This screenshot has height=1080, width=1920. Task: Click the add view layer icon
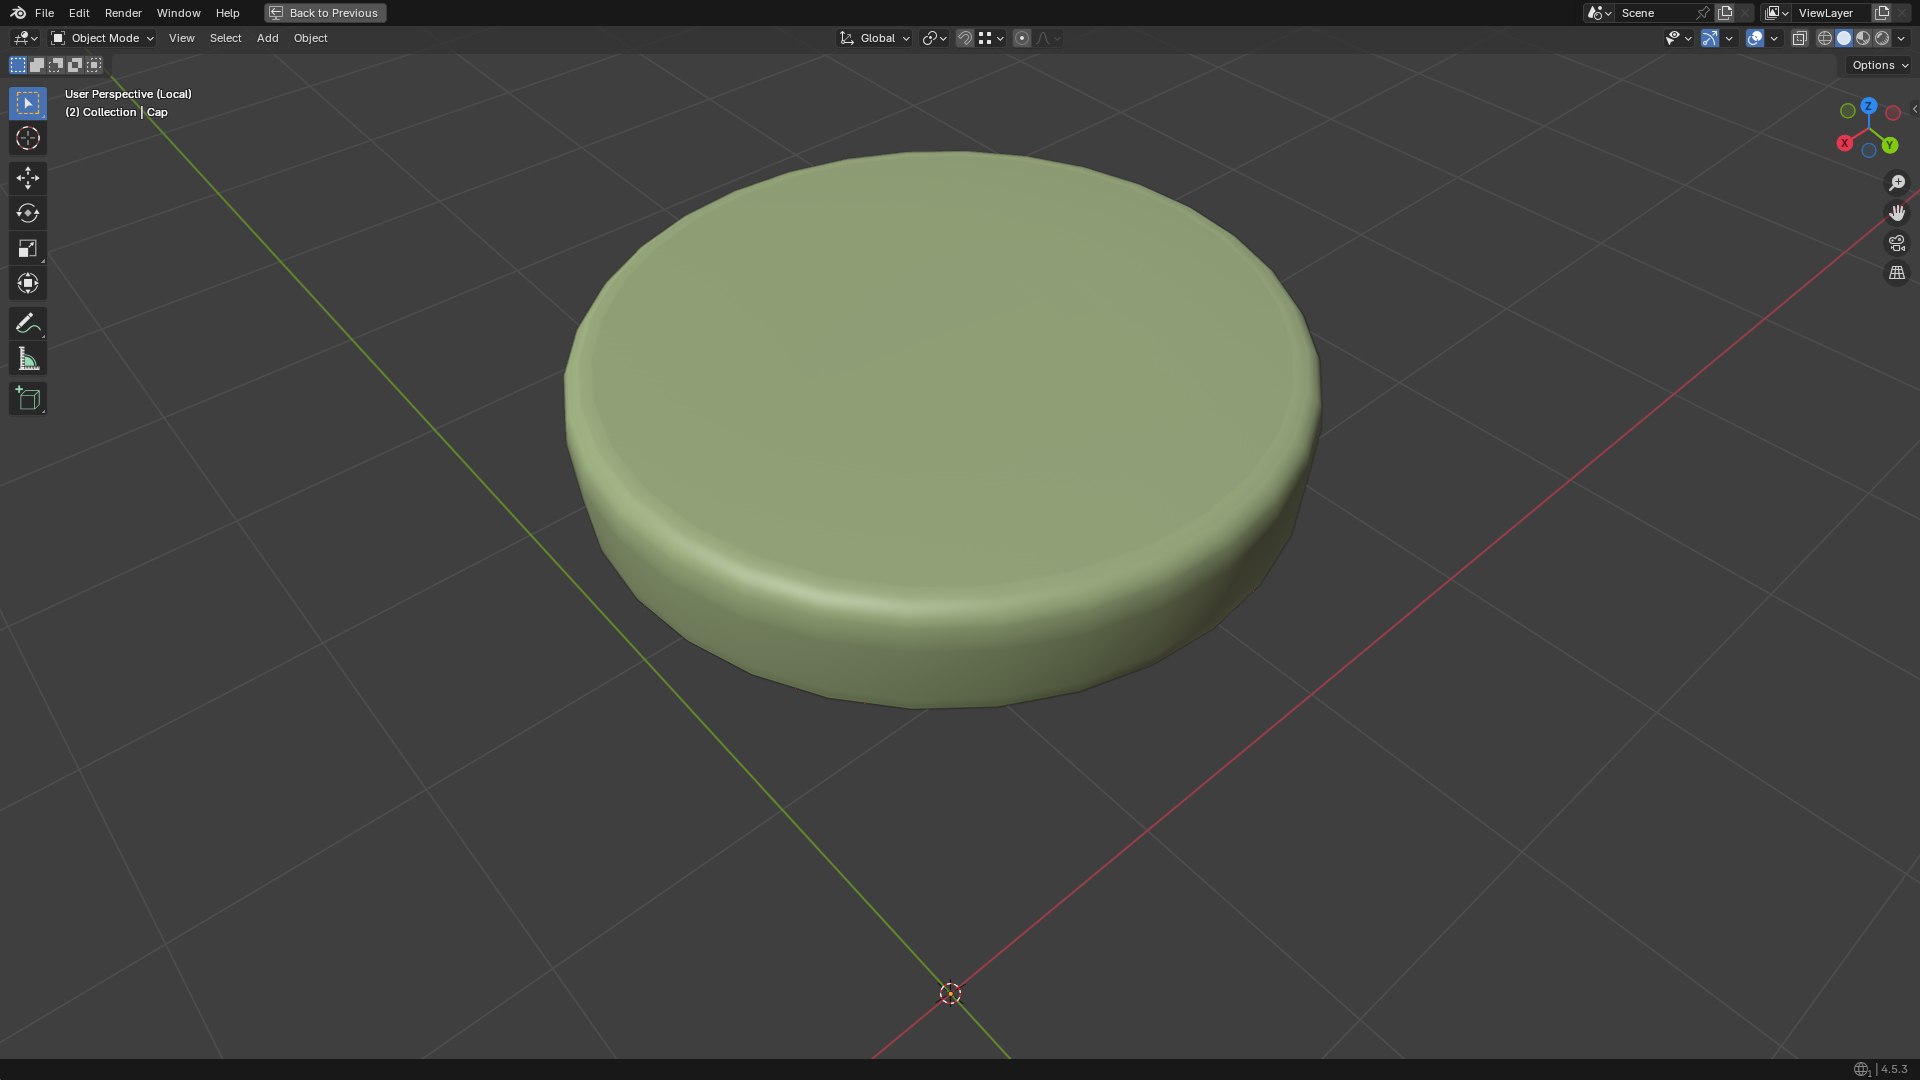(1881, 13)
